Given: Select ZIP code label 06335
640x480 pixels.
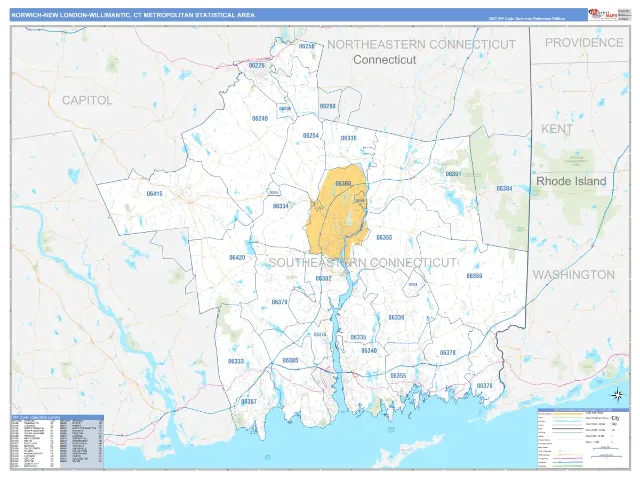Looking at the screenshot, I should (x=358, y=337).
